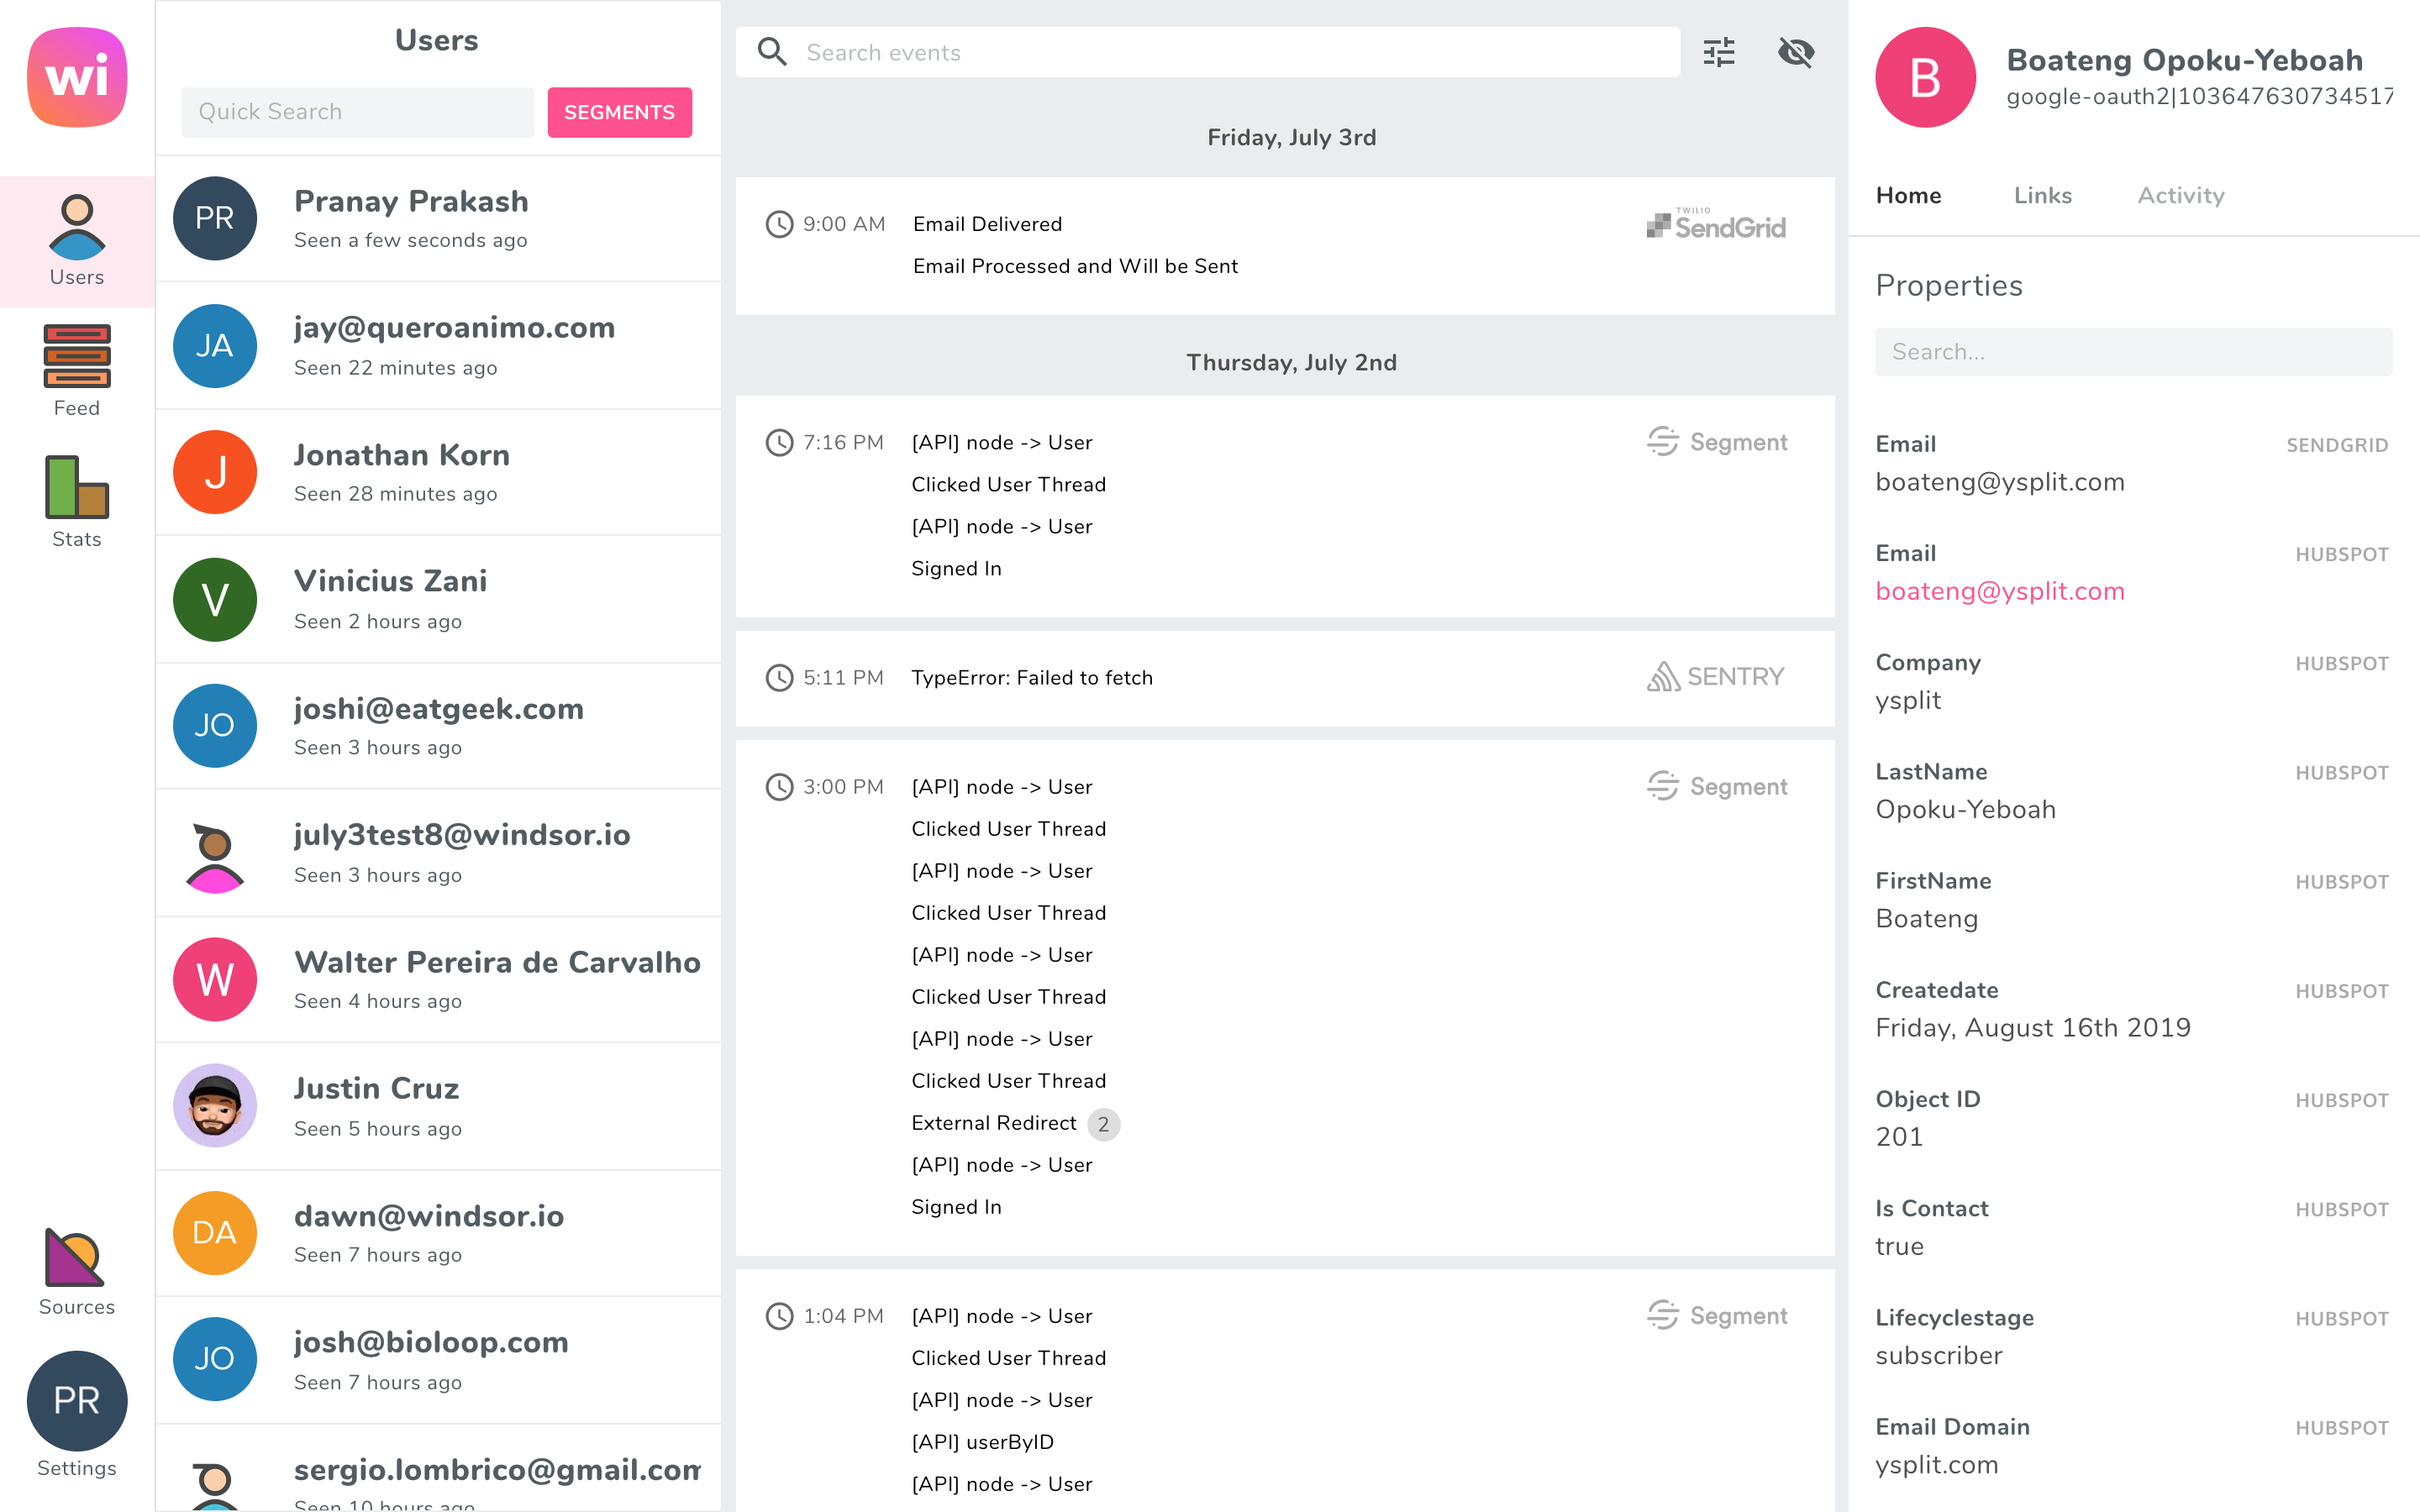Open Settings via the PR avatar
This screenshot has width=2420, height=1512.
(x=77, y=1400)
